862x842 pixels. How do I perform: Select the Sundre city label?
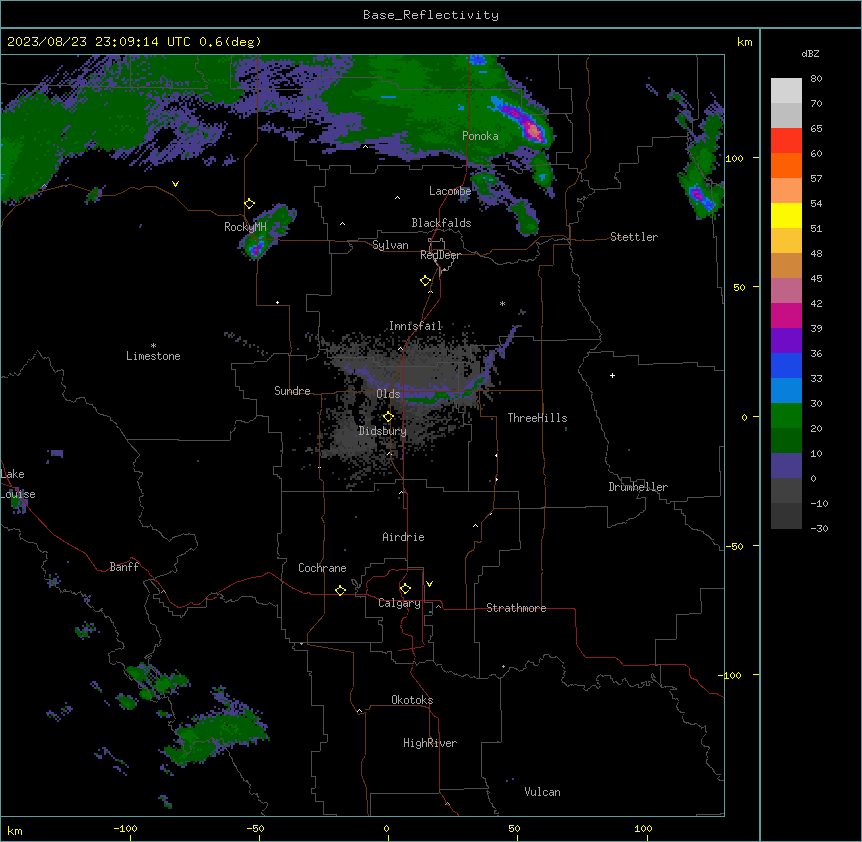point(292,391)
